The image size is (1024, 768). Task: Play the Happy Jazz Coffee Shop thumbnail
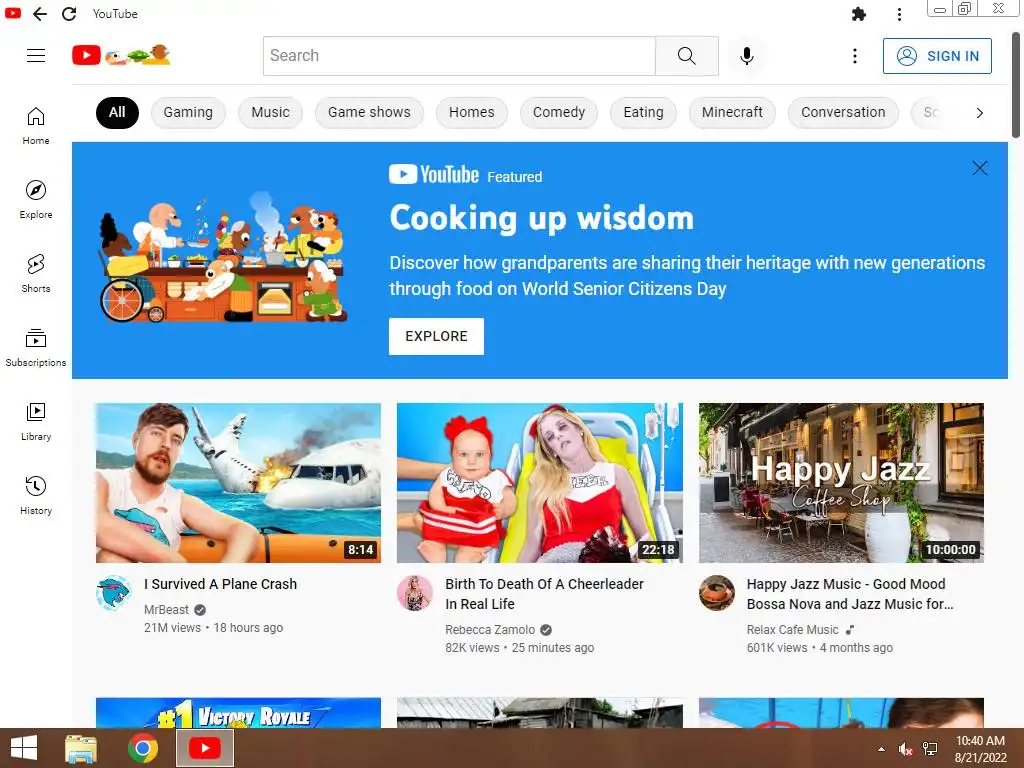pyautogui.click(x=841, y=483)
